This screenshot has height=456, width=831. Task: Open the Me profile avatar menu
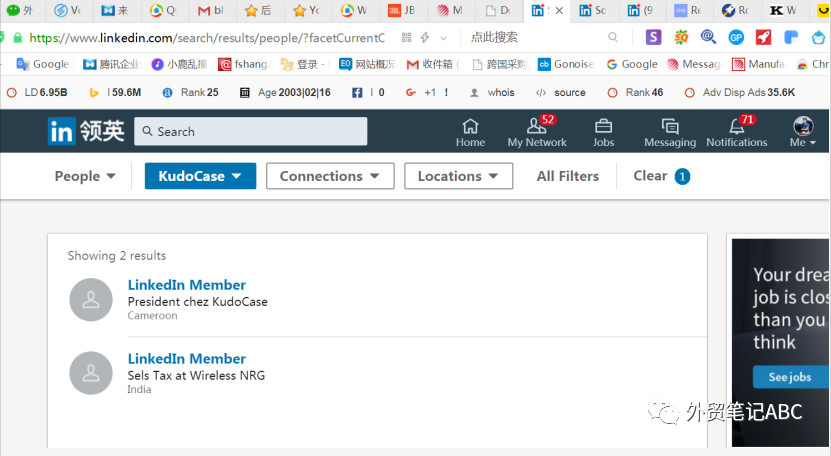[x=803, y=133]
